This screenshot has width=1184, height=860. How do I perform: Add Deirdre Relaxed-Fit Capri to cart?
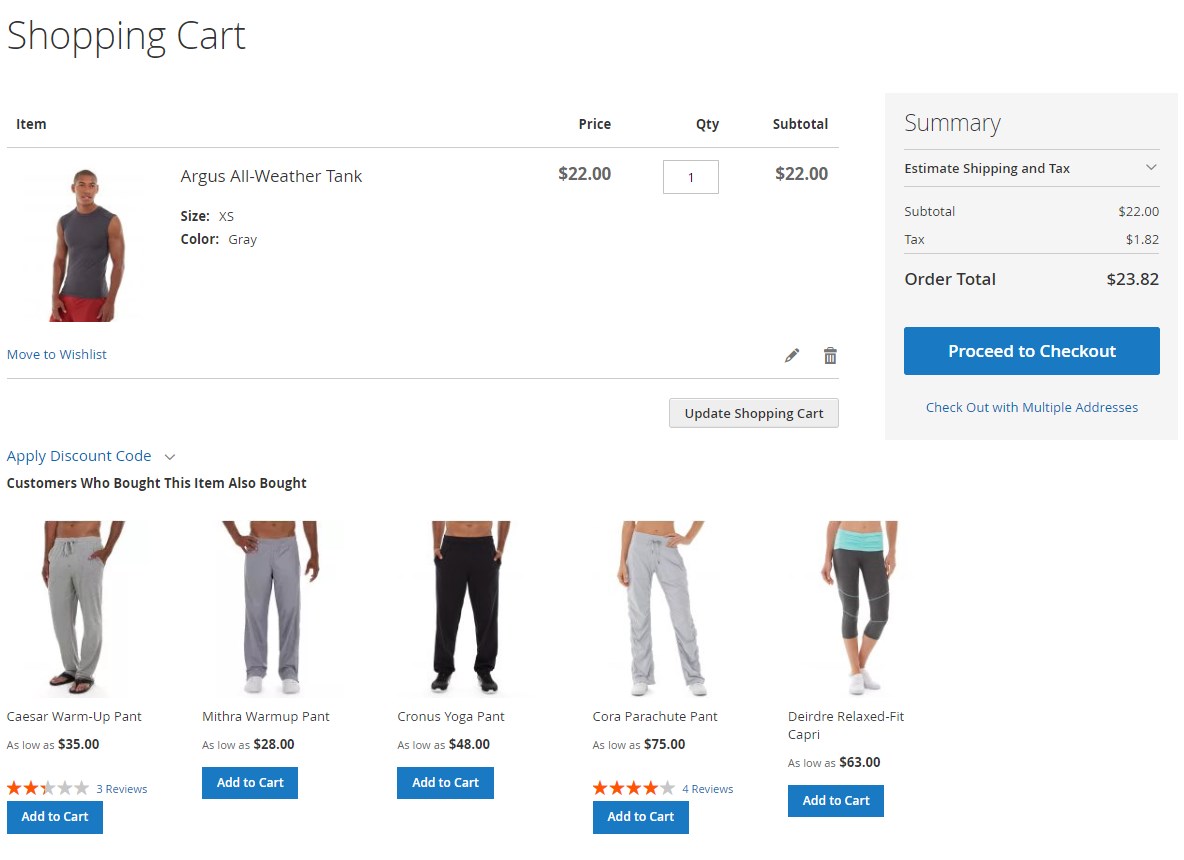point(836,801)
